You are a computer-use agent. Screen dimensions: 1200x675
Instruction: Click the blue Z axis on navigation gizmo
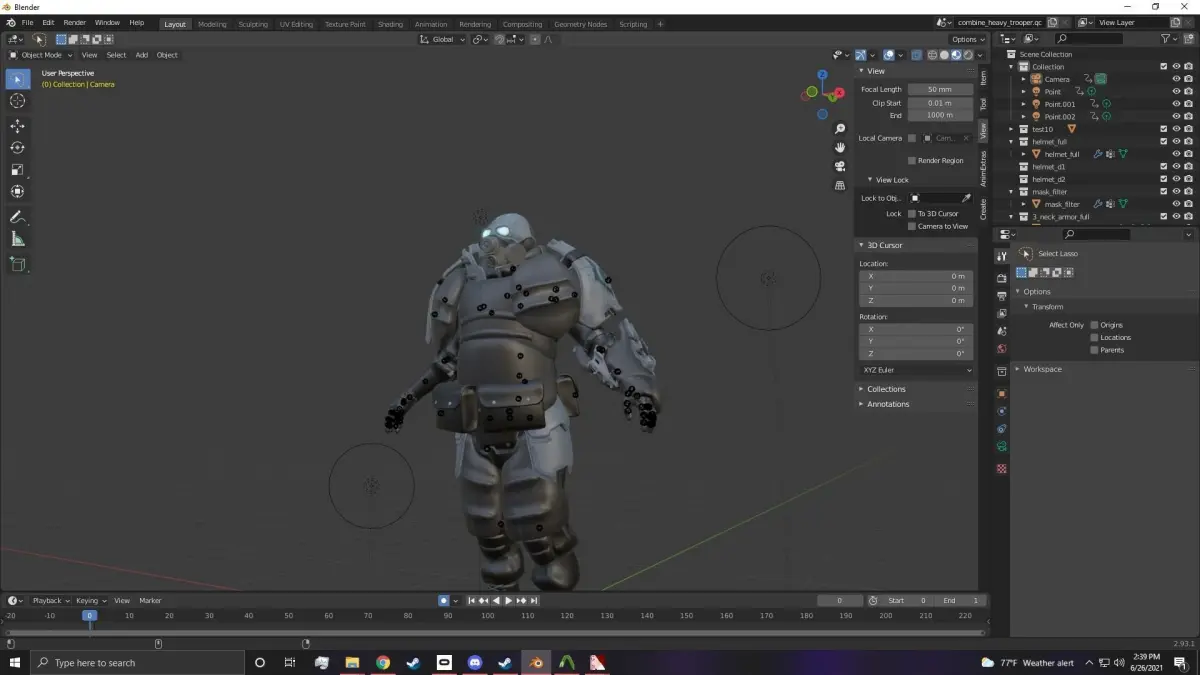pos(822,74)
